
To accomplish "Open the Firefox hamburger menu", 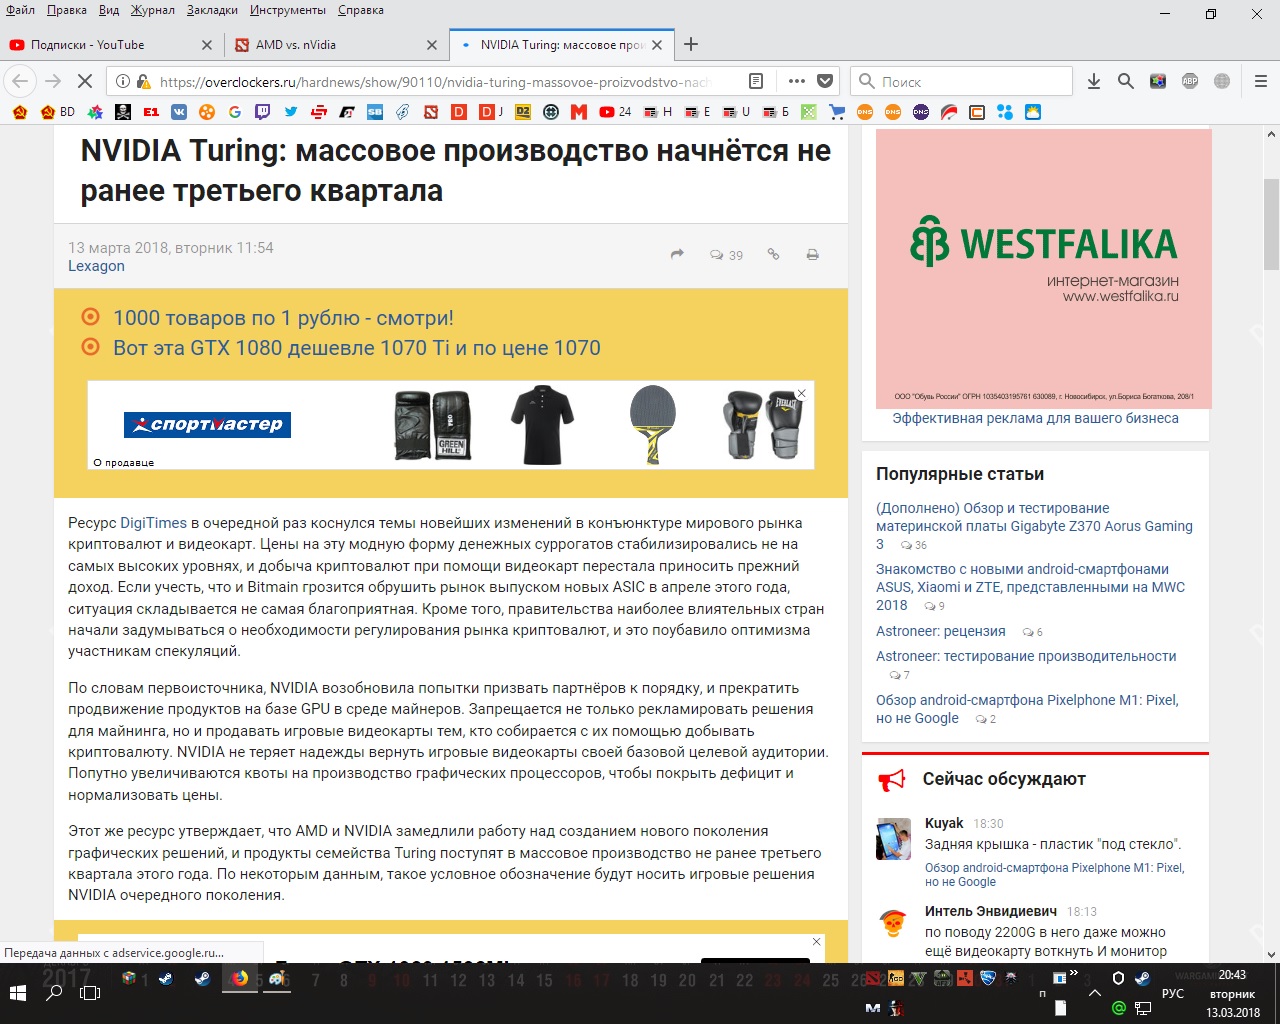I will tap(1260, 81).
